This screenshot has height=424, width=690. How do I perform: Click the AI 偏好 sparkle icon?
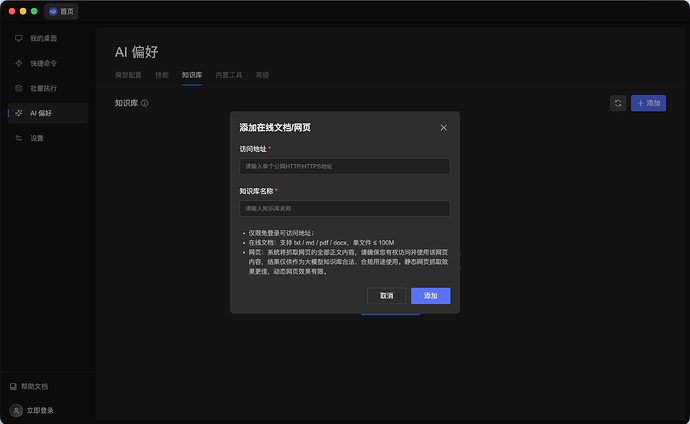tap(18, 113)
